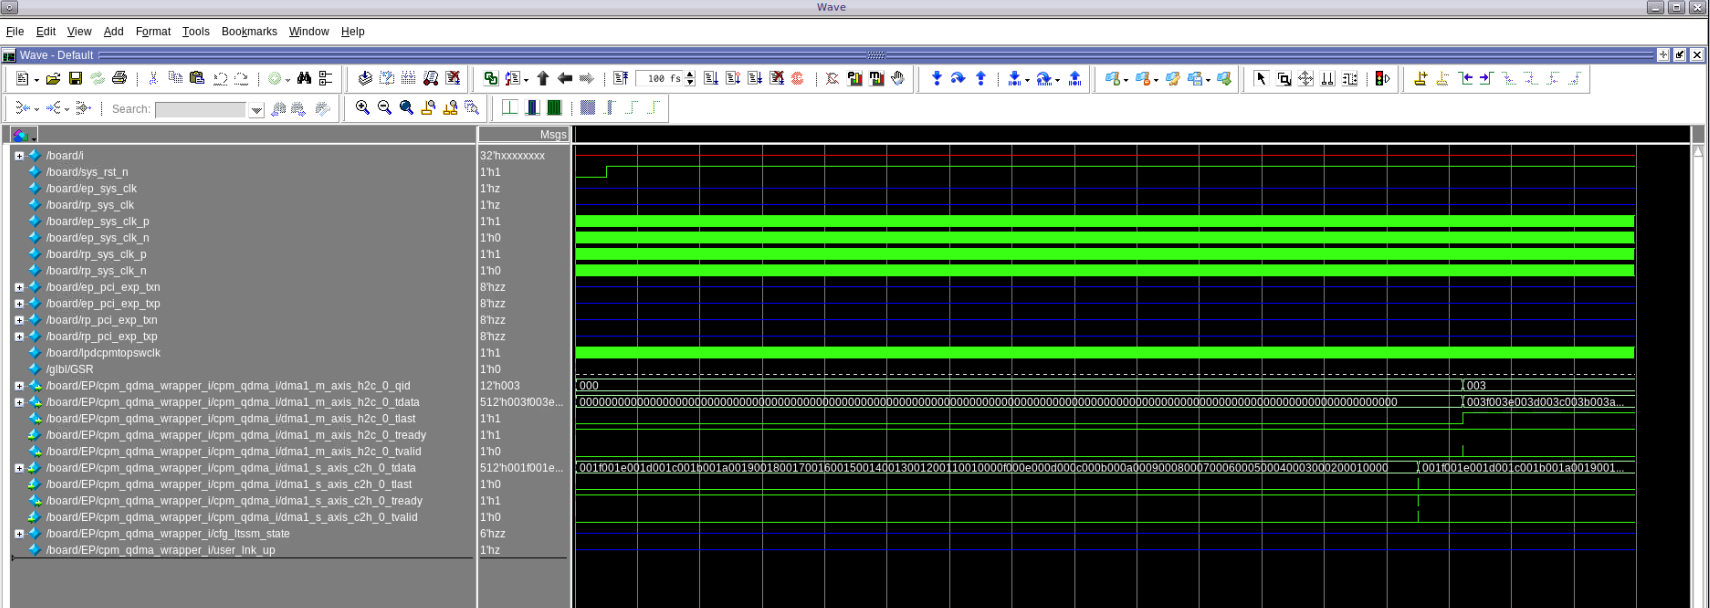This screenshot has height=608, width=1710.
Task: Click the run length 100 fs field
Action: [x=661, y=79]
